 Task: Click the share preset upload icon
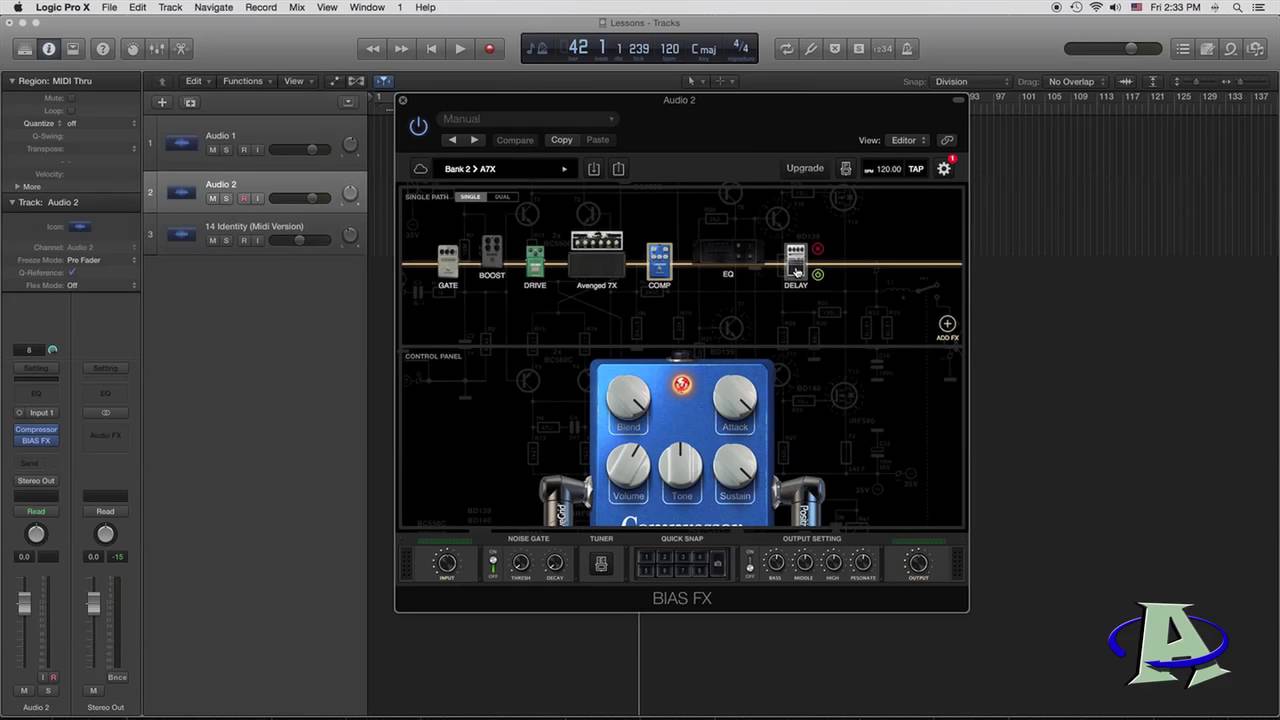click(618, 169)
